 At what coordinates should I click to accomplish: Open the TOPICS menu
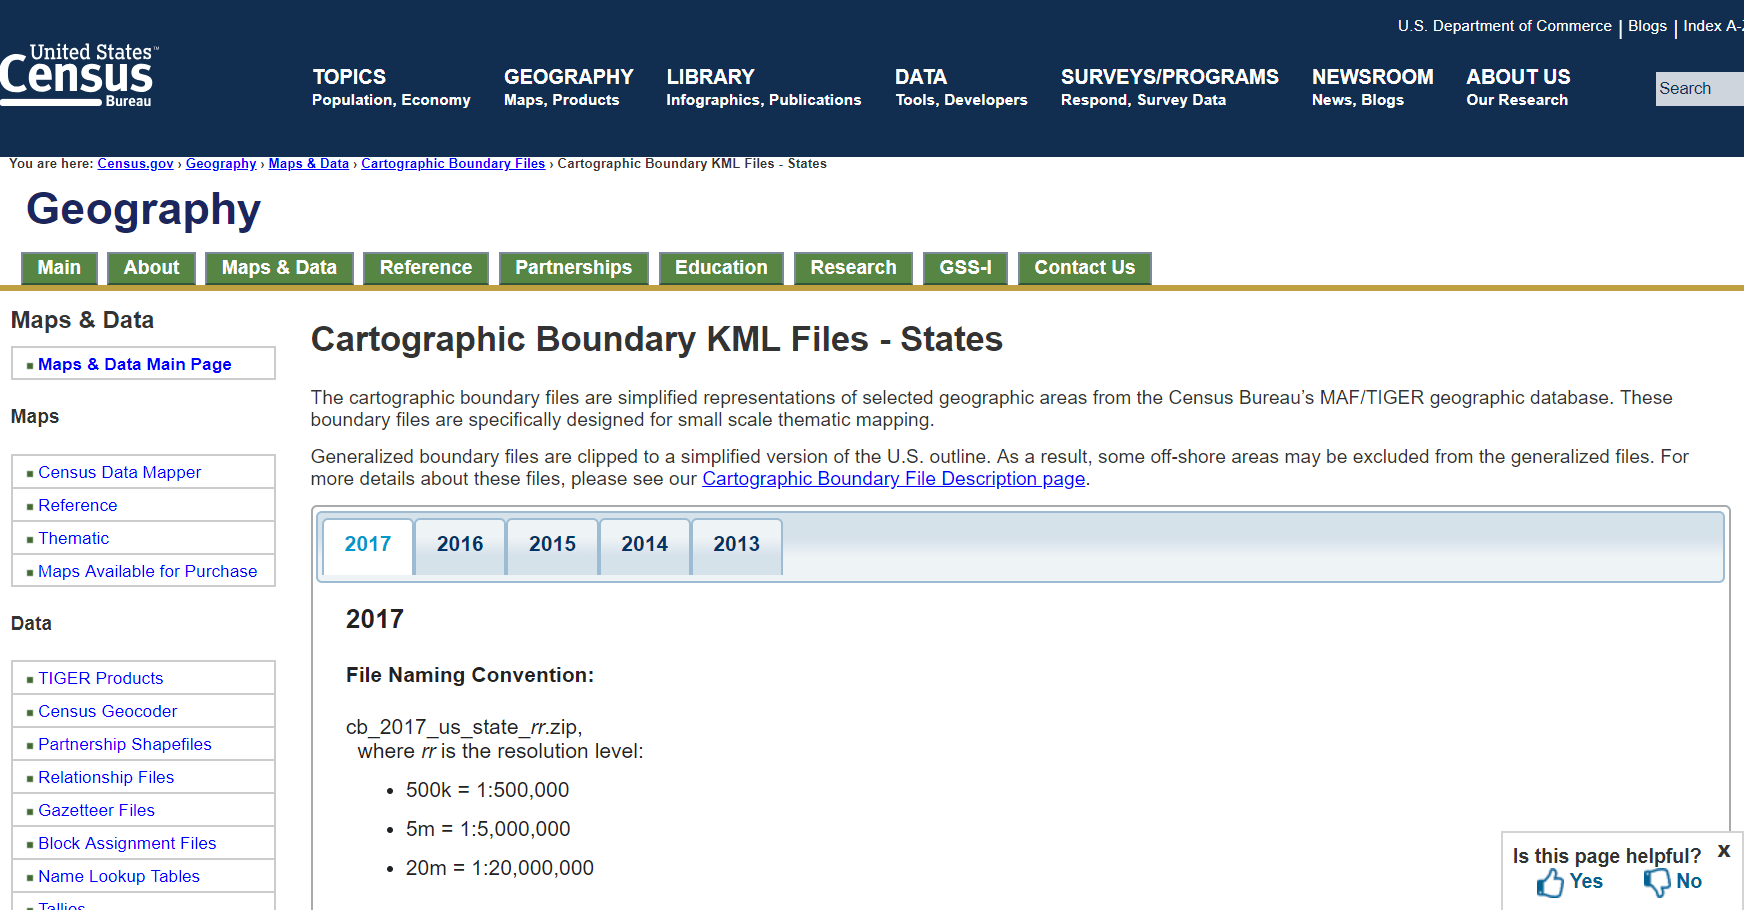tap(391, 87)
